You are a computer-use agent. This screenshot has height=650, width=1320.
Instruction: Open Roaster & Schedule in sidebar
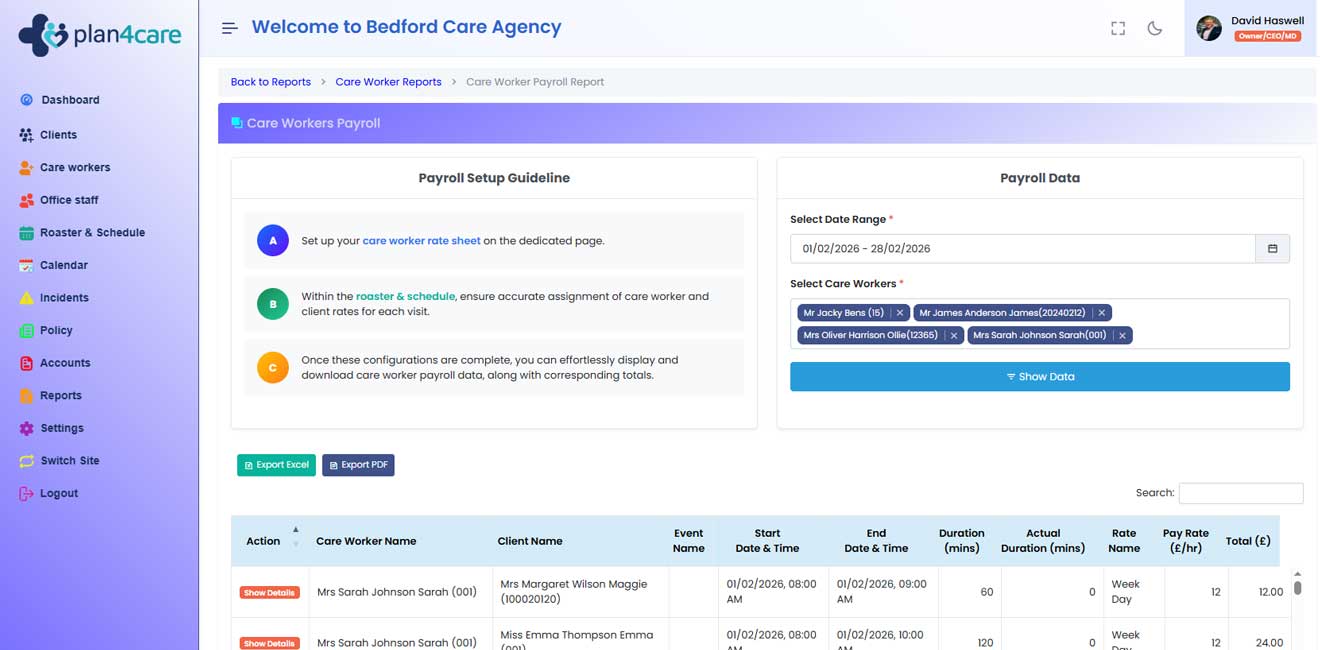coord(92,233)
